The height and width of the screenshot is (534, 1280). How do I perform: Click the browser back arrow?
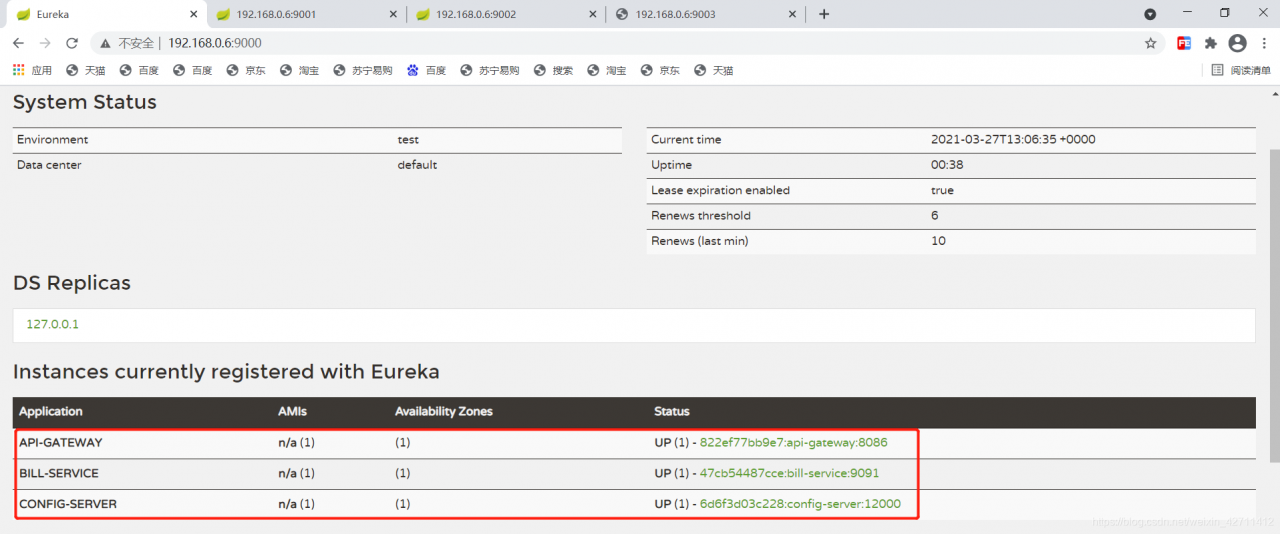(x=18, y=43)
